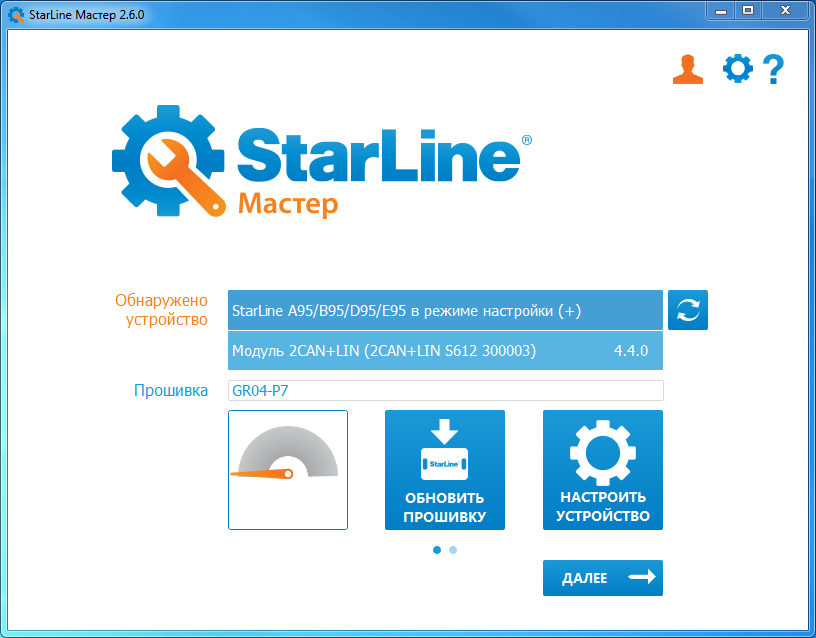Click the ОБНОВИТЬ ПРОШИВКУ tile
The image size is (816, 638).
[x=445, y=469]
